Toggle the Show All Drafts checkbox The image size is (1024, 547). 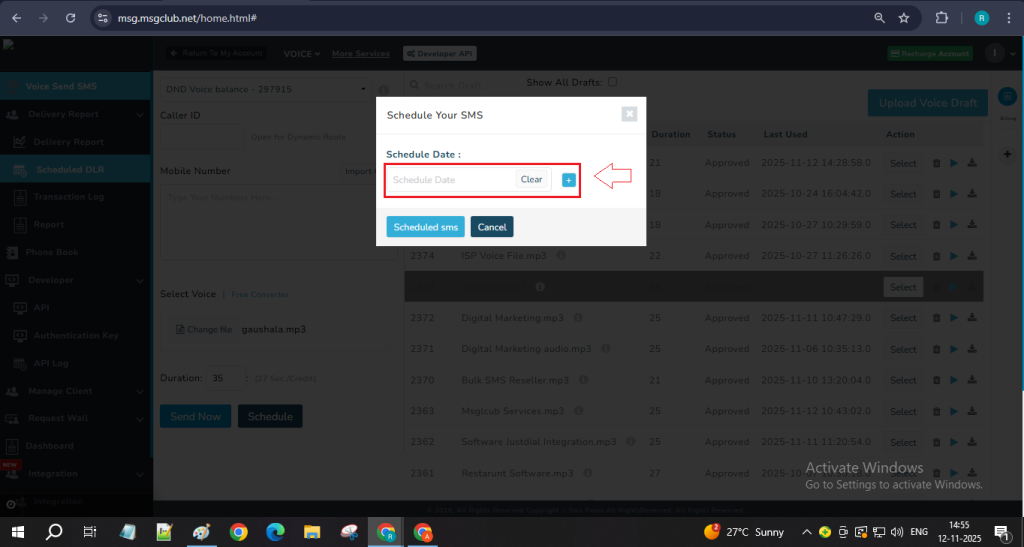click(x=612, y=82)
